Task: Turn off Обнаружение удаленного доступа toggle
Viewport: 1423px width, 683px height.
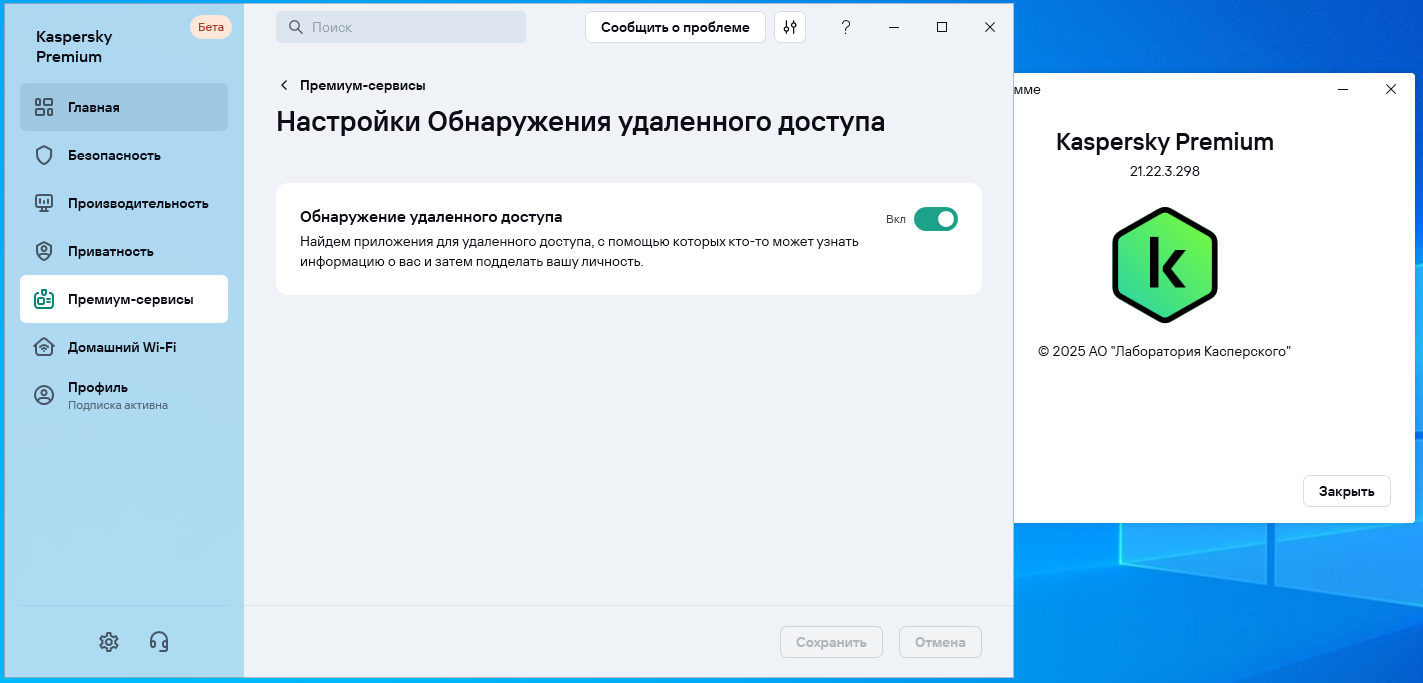Action: click(936, 219)
